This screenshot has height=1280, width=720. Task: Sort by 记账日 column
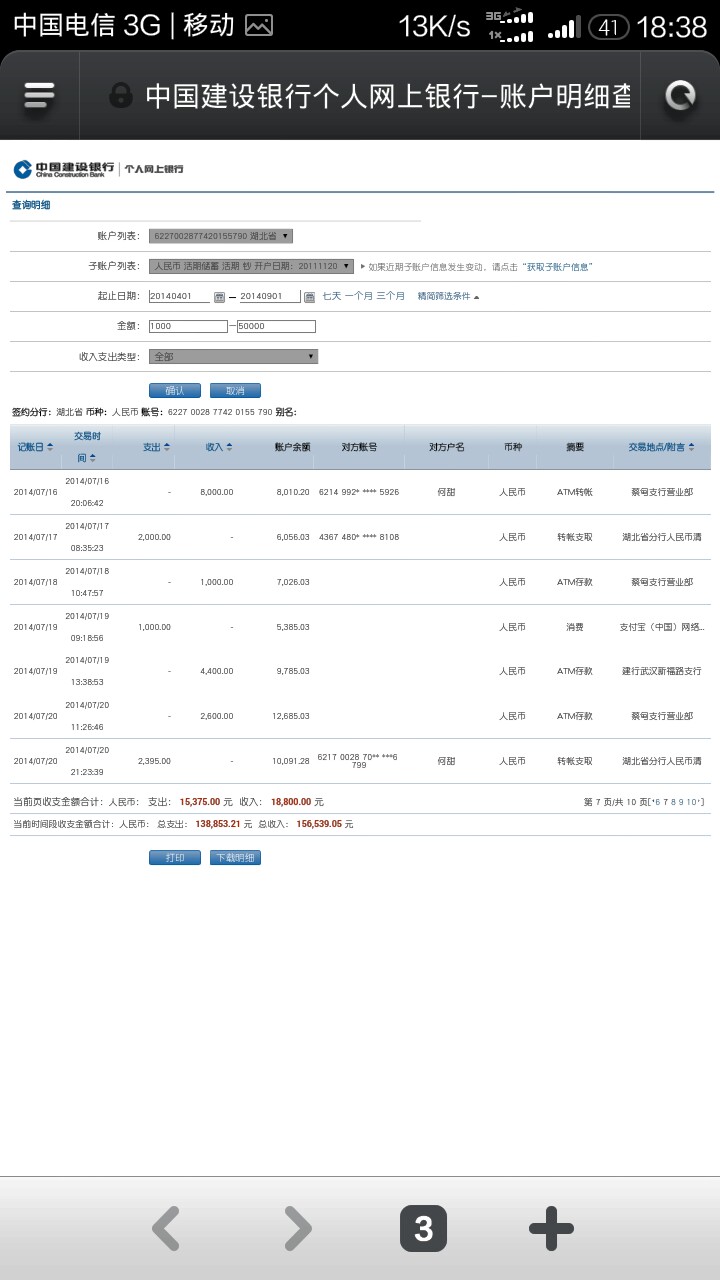point(35,447)
